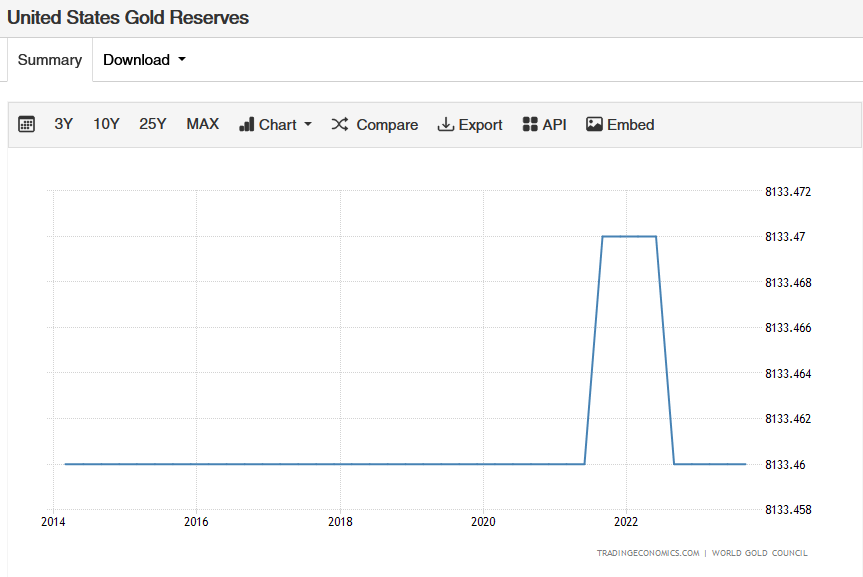
Task: Switch to the Summary tab
Action: [50, 60]
